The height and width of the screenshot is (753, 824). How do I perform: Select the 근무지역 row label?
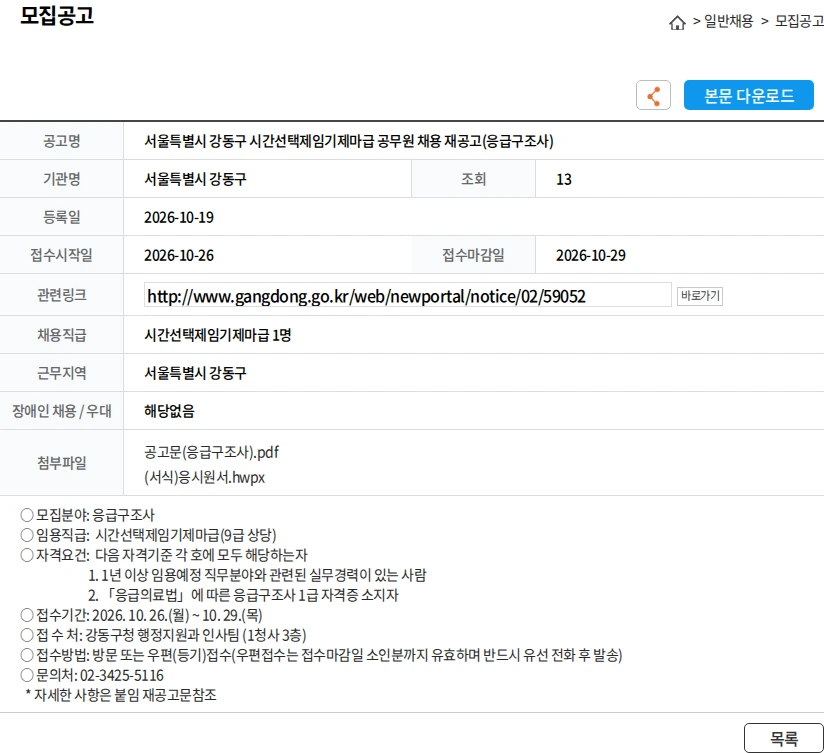pos(61,373)
